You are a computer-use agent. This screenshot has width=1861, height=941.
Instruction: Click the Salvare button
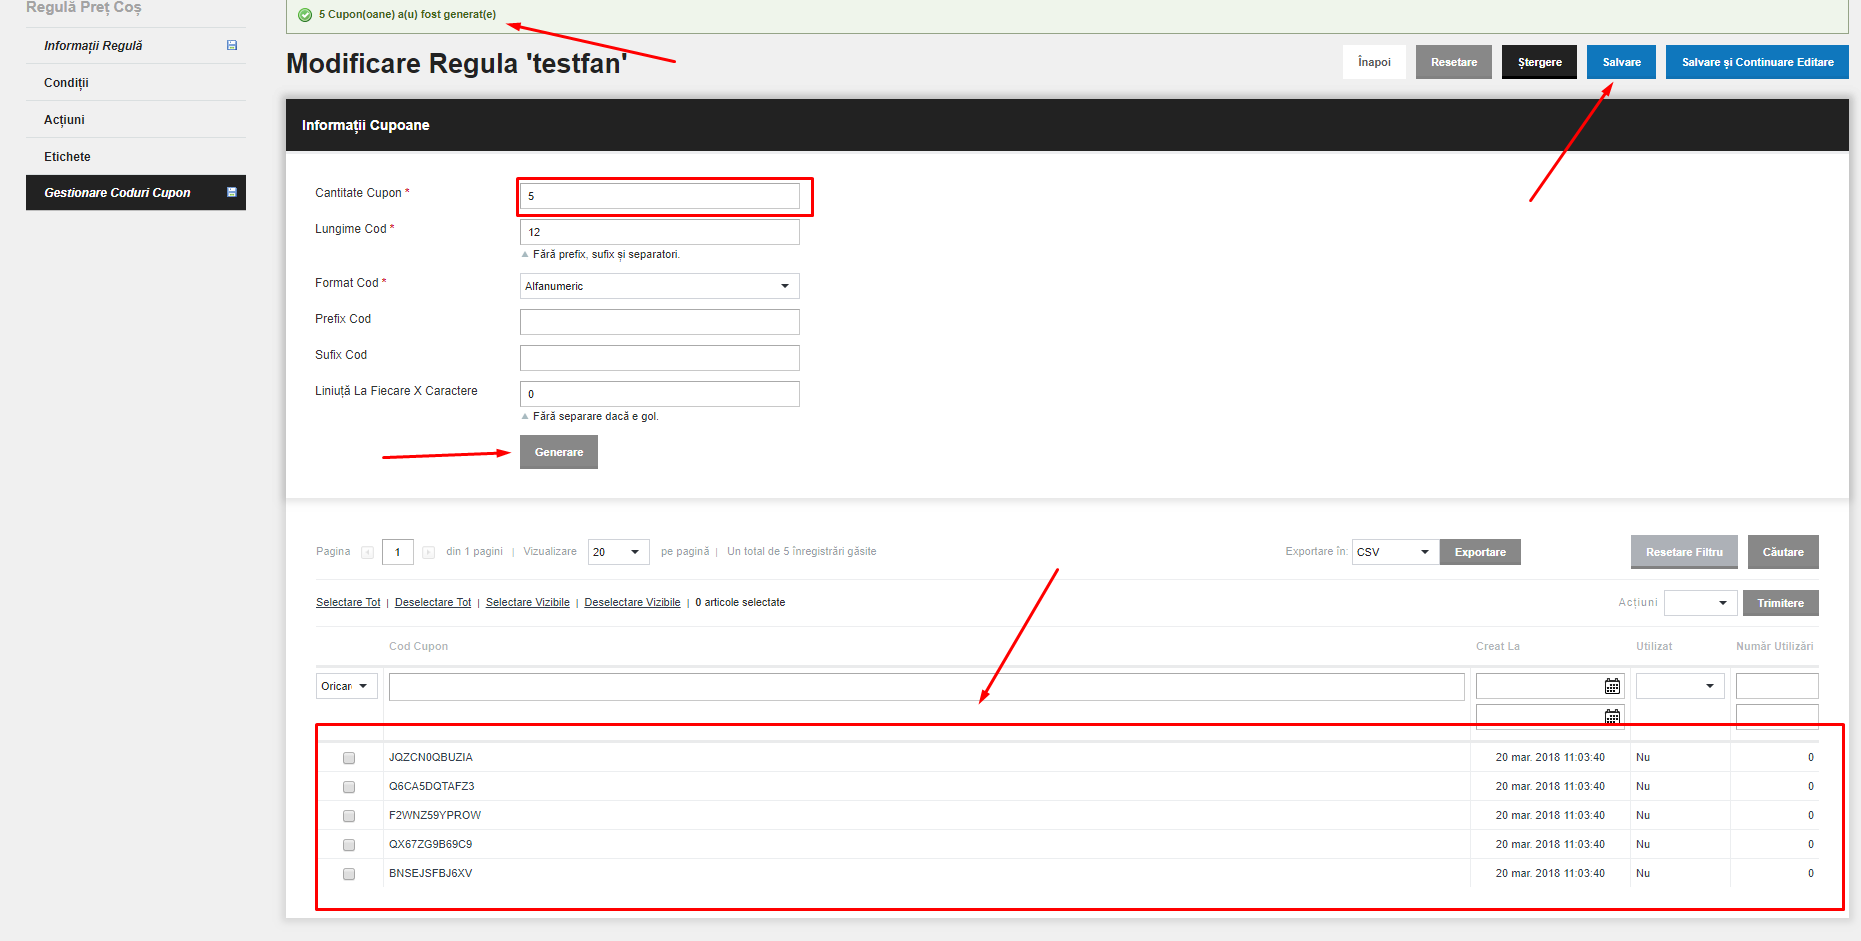tap(1621, 62)
